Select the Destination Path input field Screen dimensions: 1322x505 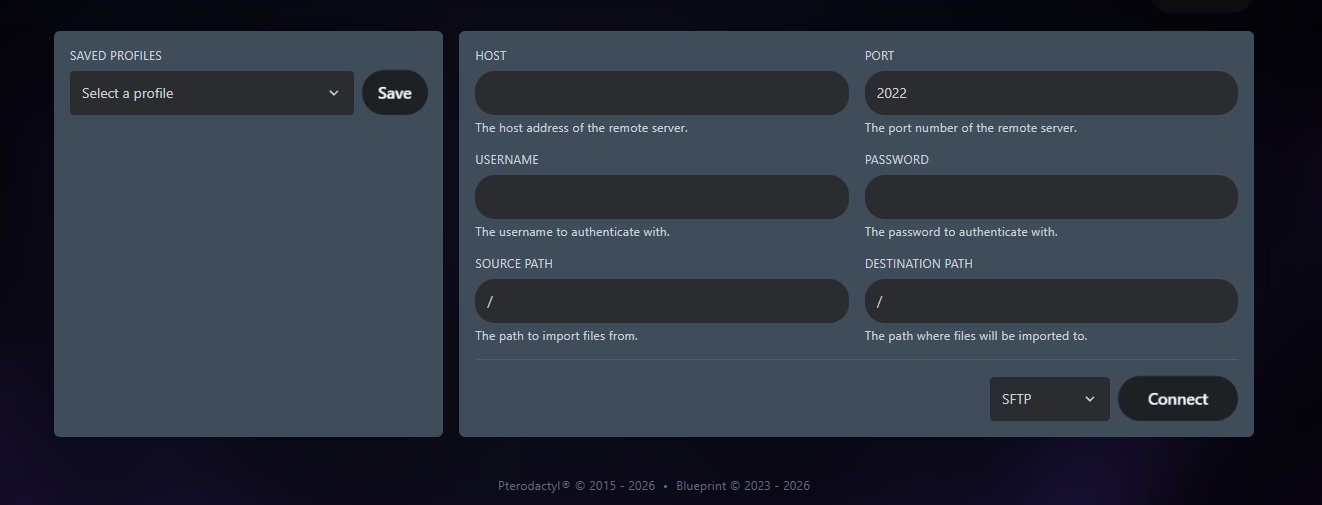[1050, 301]
